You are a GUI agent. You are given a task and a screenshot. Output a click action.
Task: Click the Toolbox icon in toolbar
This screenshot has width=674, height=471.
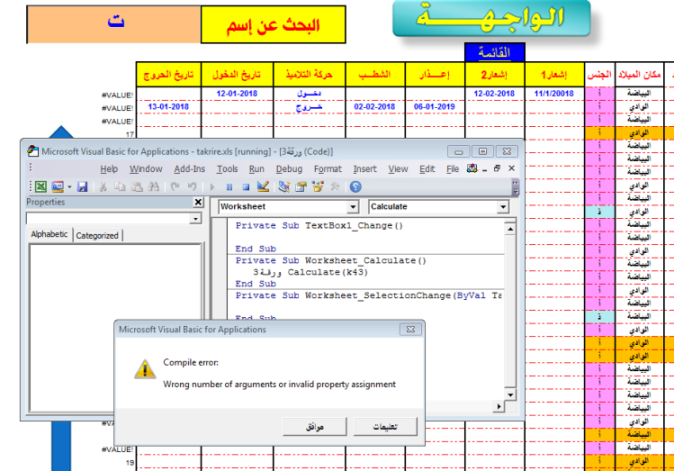pyautogui.click(x=334, y=187)
